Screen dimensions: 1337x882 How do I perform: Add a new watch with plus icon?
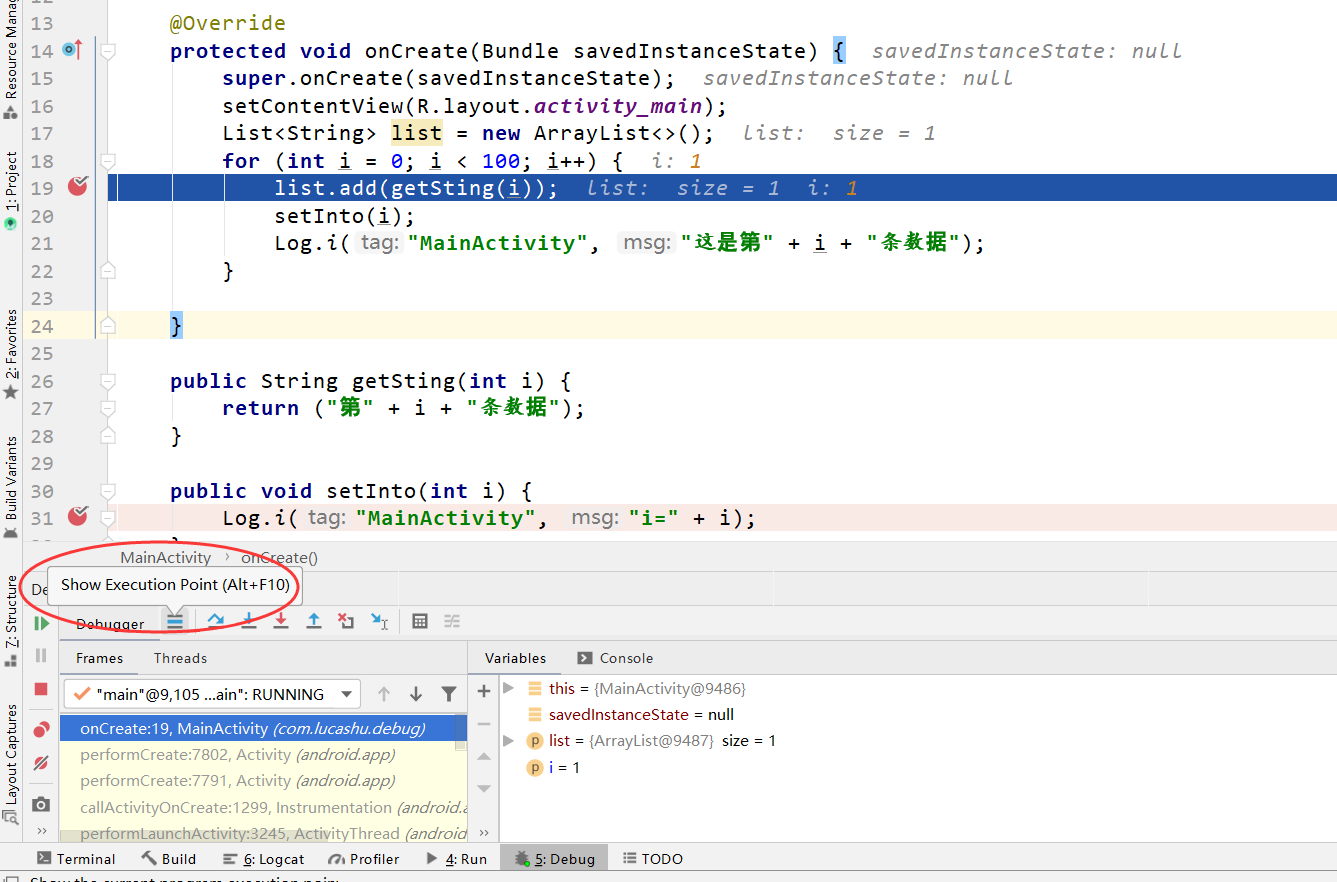pos(484,691)
